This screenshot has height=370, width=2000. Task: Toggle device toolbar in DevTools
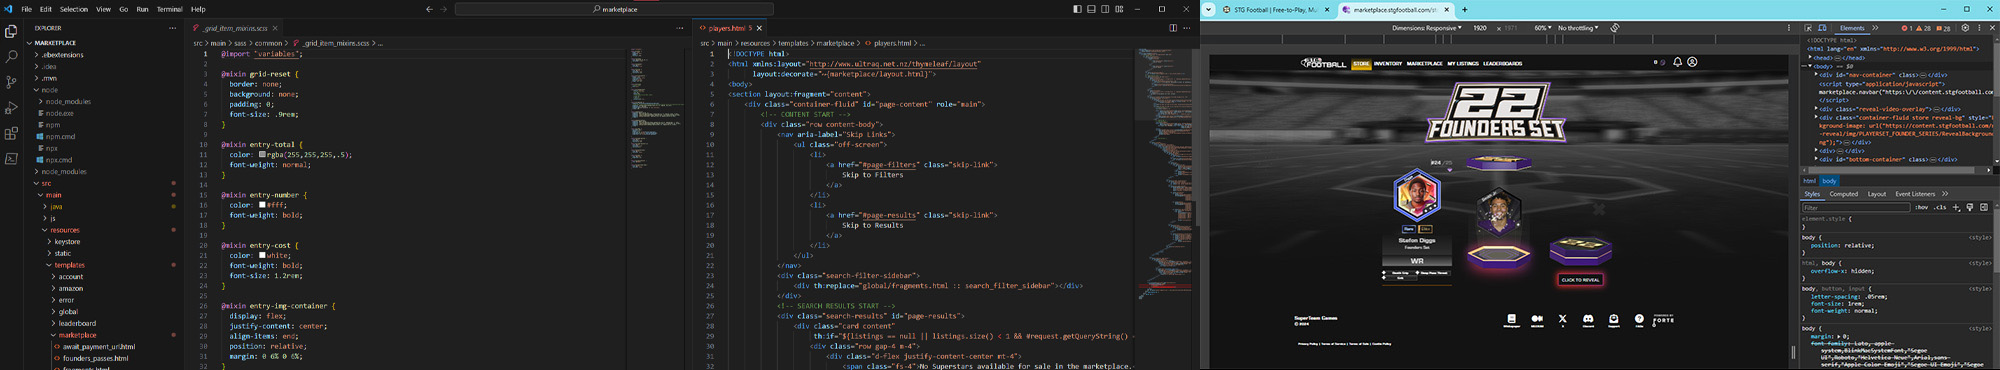coord(1822,28)
